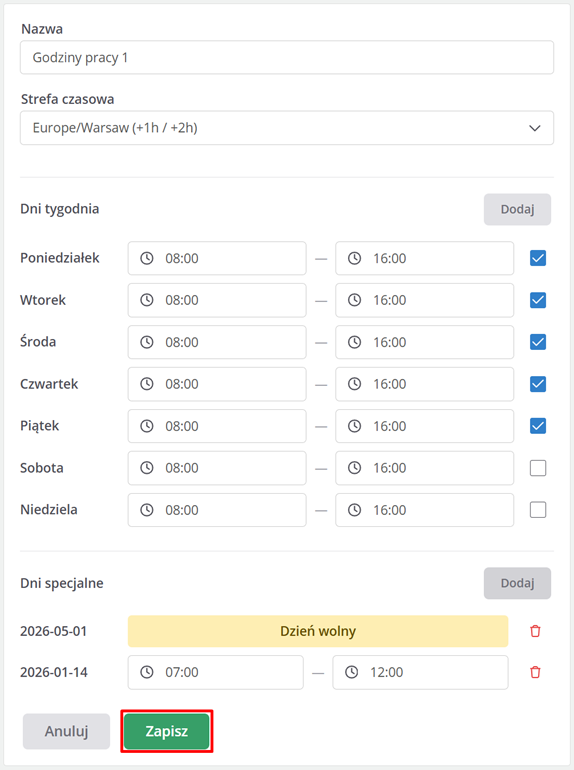The height and width of the screenshot is (770, 574).
Task: Click clock icon in Poniedziałek start time
Action: click(x=147, y=258)
